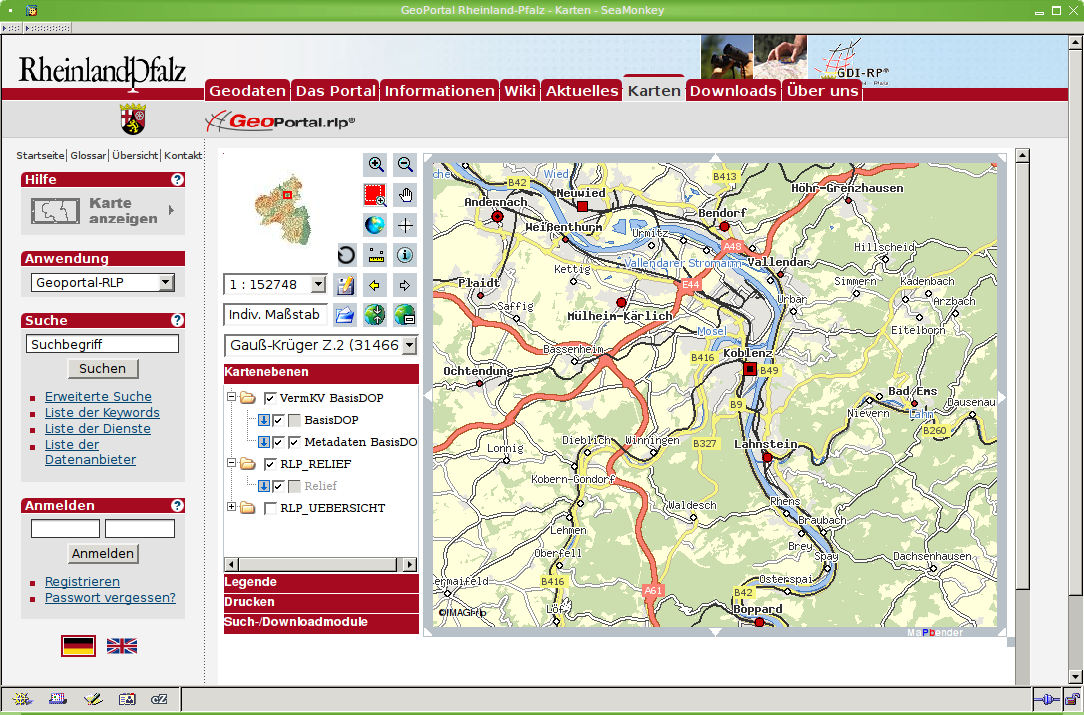Screen dimensions: 1084x715
Task: Click the reload map circular arrow icon
Action: pos(346,254)
